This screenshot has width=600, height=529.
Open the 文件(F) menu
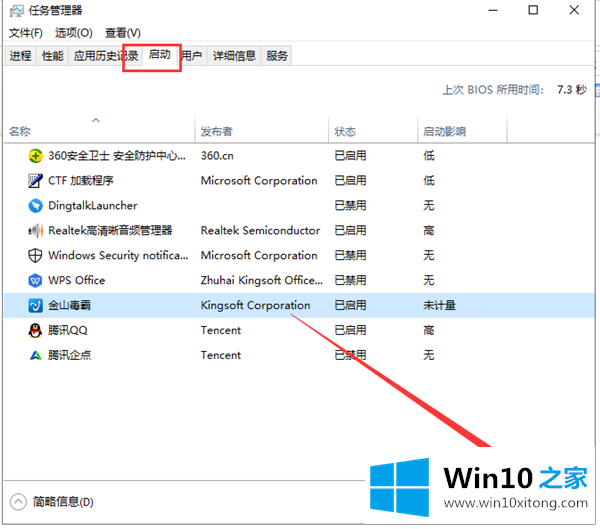tap(26, 33)
